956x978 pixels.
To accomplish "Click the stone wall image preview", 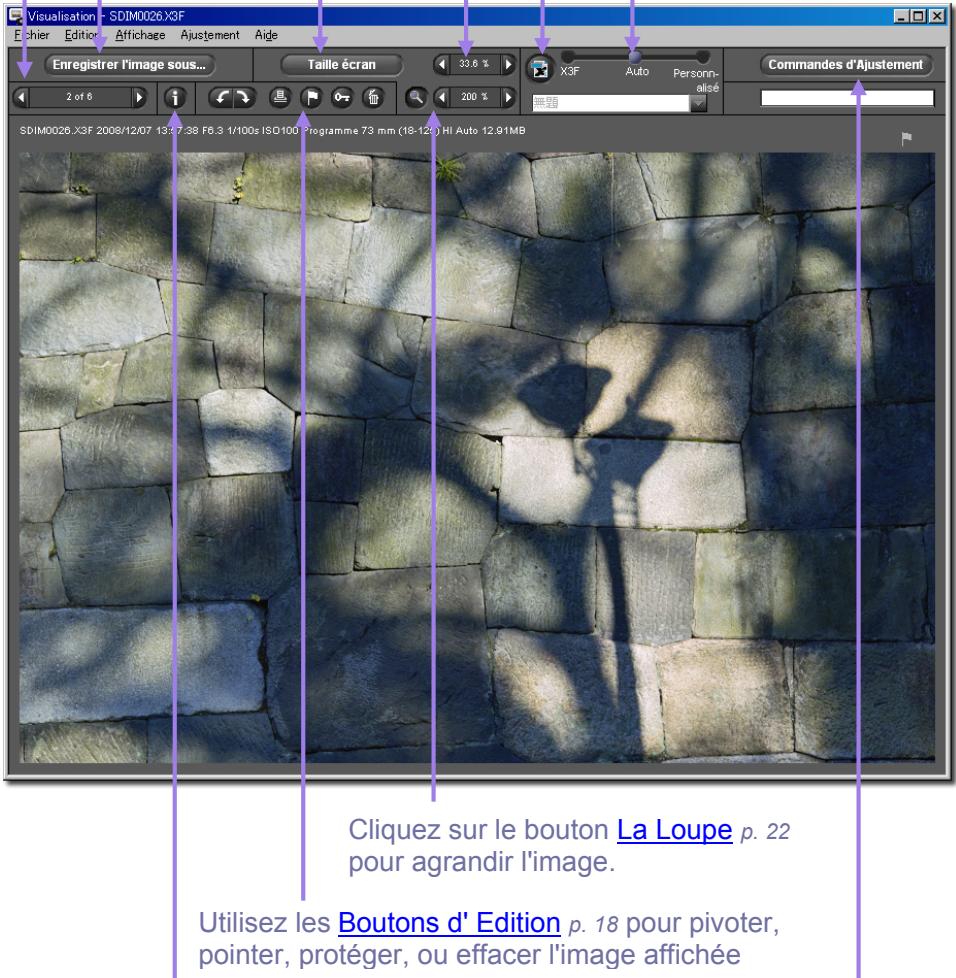I will coord(476,457).
